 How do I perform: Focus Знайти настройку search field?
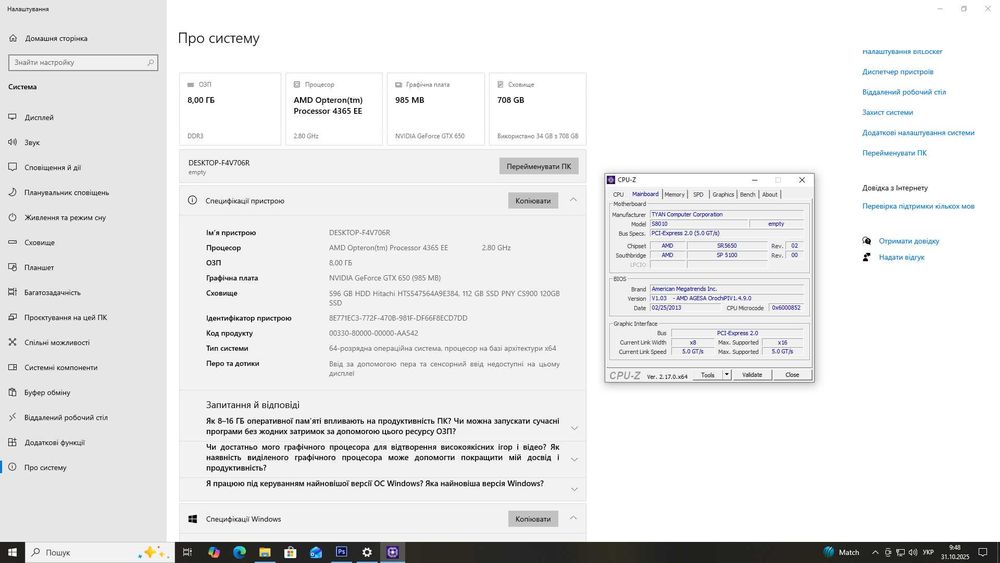(x=83, y=62)
